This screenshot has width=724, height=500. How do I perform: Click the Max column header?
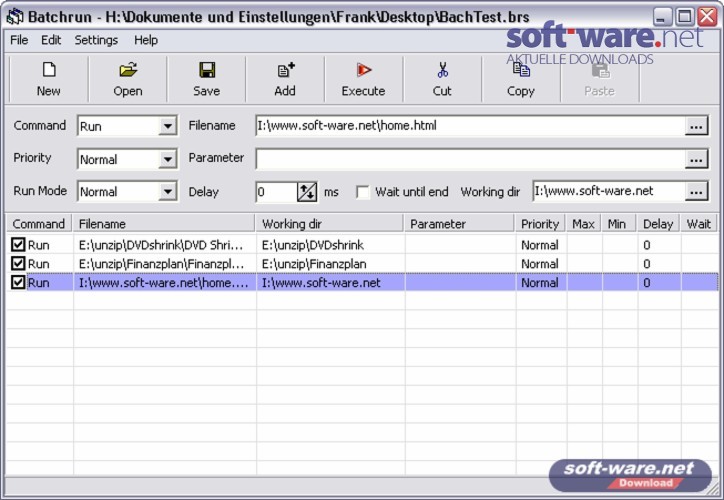coord(584,224)
